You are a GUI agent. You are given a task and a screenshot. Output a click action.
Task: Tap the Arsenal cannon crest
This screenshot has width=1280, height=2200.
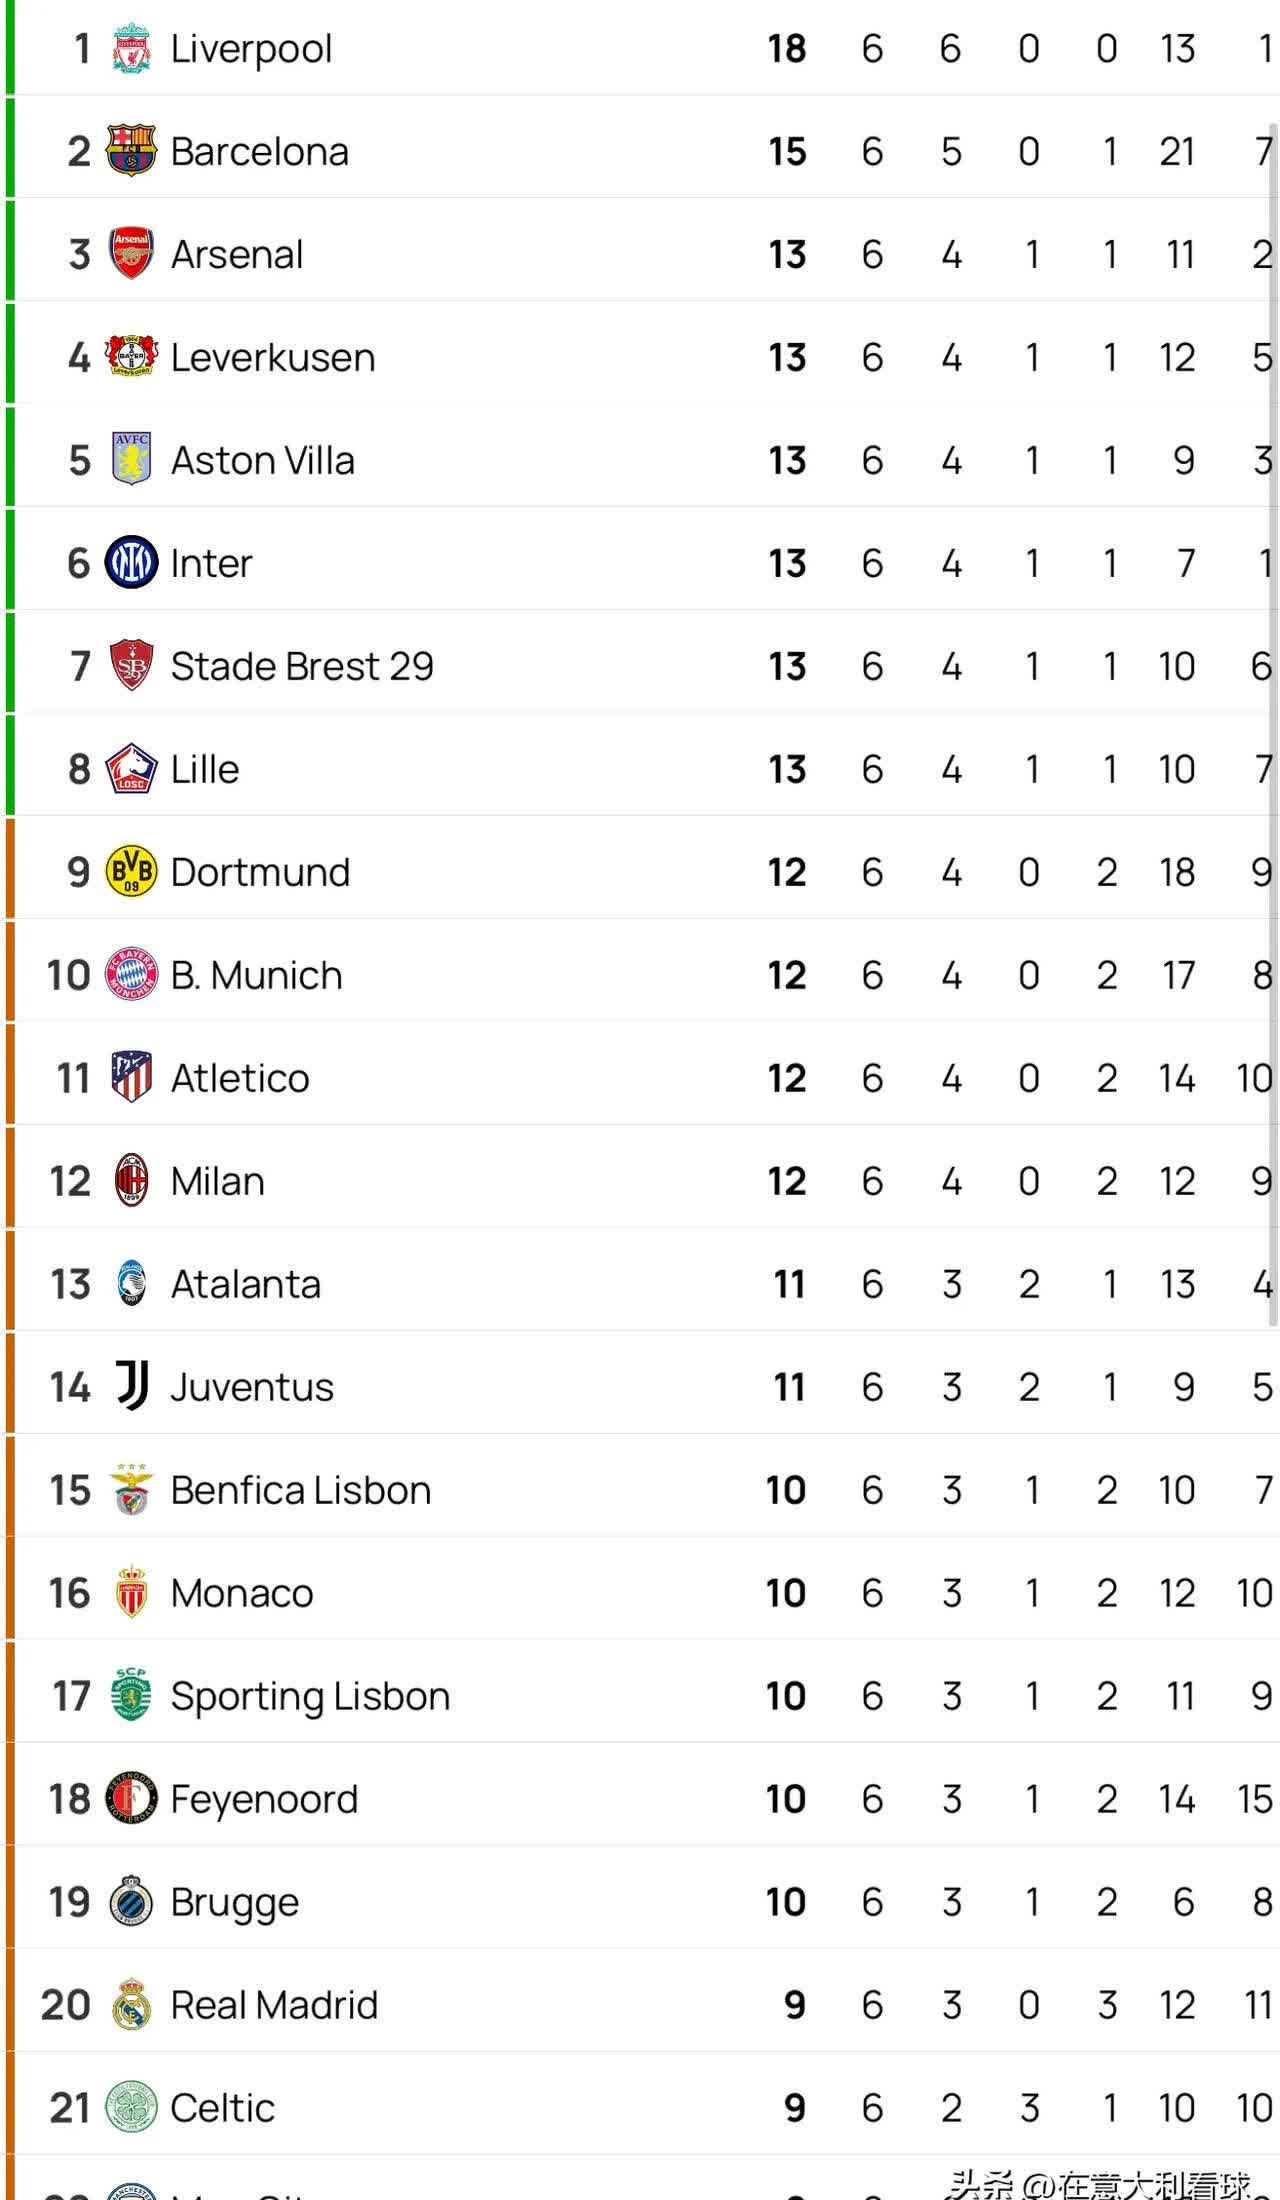(x=131, y=255)
